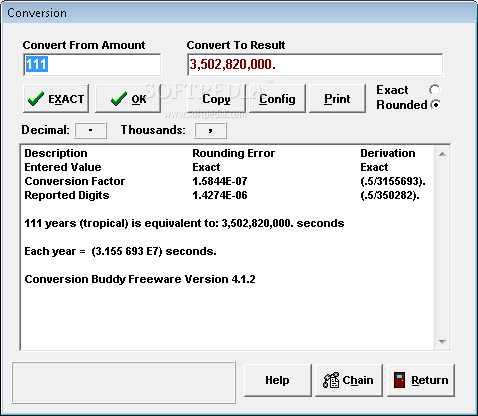Click the Thousands separator field
Viewport: 478px width, 416px height.
(x=210, y=130)
